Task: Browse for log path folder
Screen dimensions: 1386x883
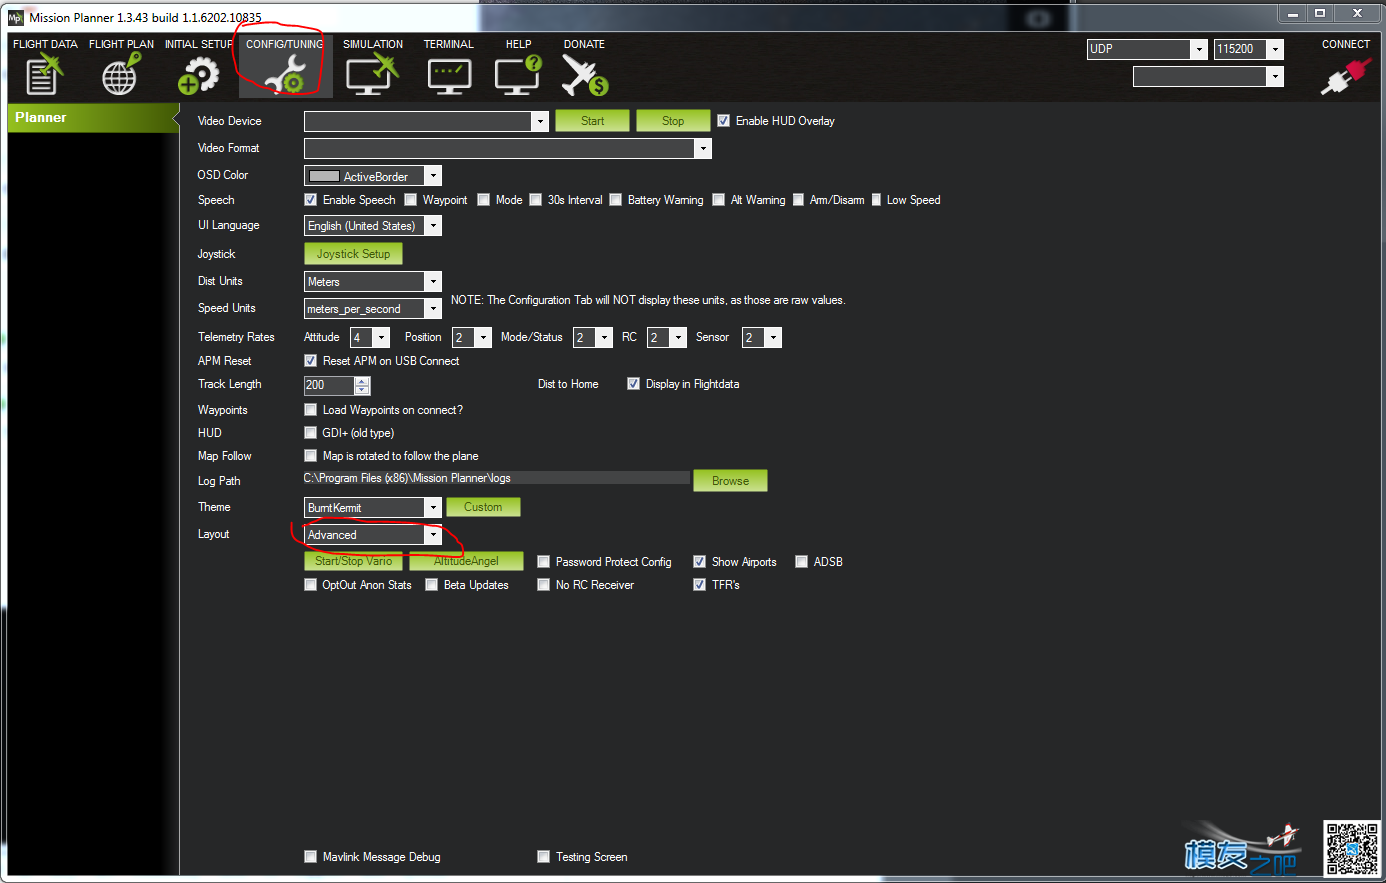Action: point(730,481)
